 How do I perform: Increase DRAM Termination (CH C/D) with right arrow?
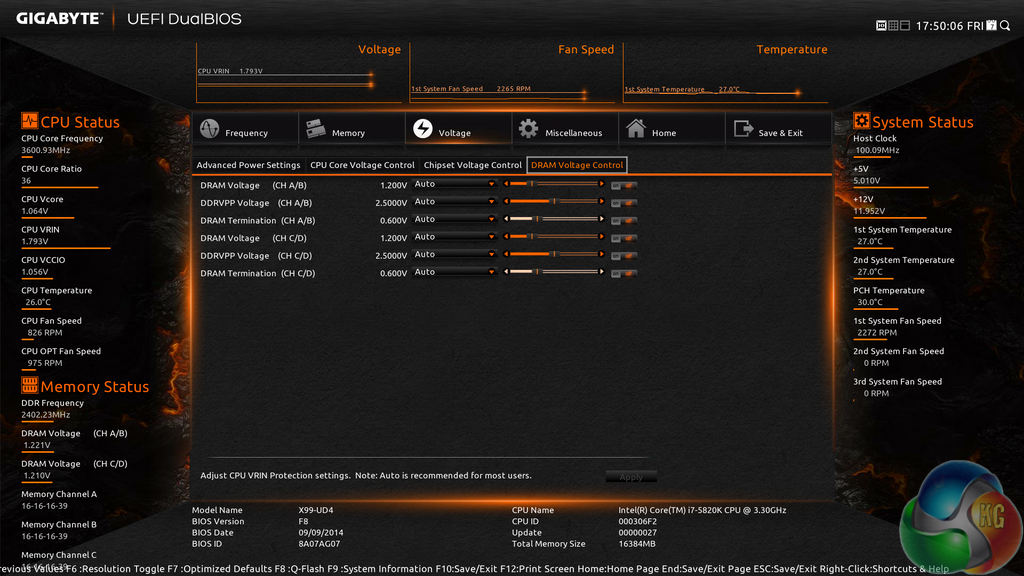click(601, 272)
